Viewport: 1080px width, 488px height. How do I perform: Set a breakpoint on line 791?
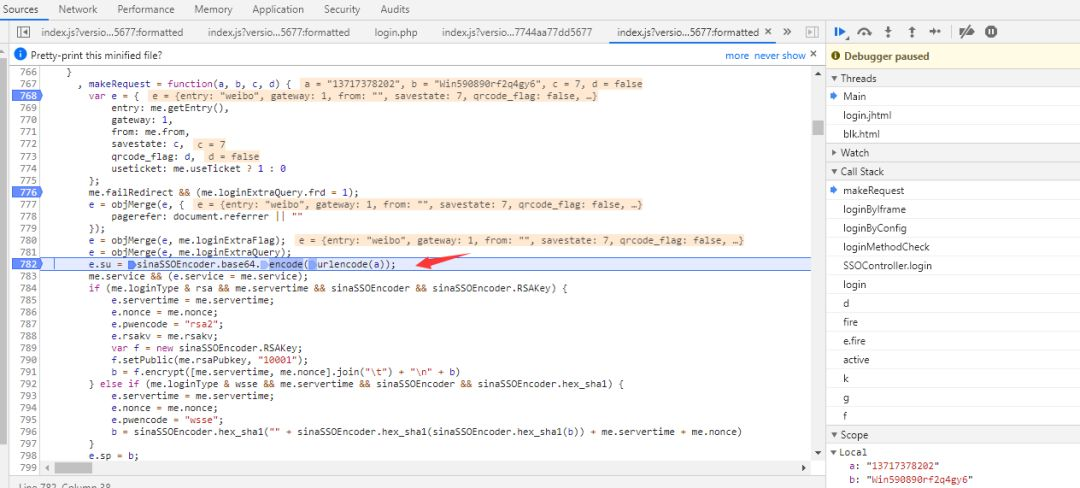(28, 372)
